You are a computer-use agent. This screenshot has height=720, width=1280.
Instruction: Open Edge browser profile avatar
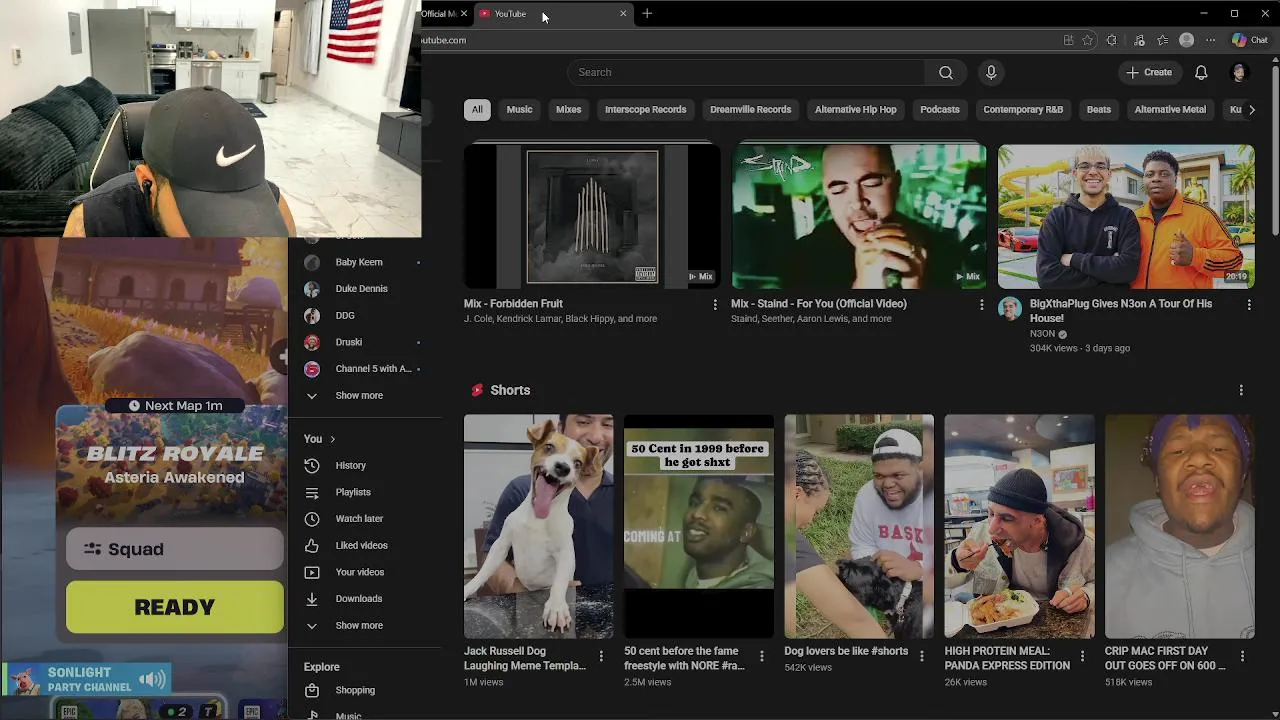click(x=1187, y=40)
